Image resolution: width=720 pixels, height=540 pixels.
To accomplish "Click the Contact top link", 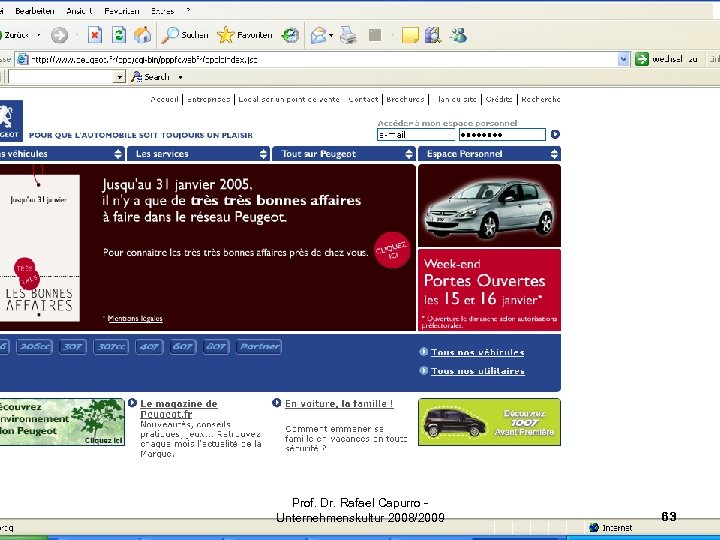I will tap(363, 99).
